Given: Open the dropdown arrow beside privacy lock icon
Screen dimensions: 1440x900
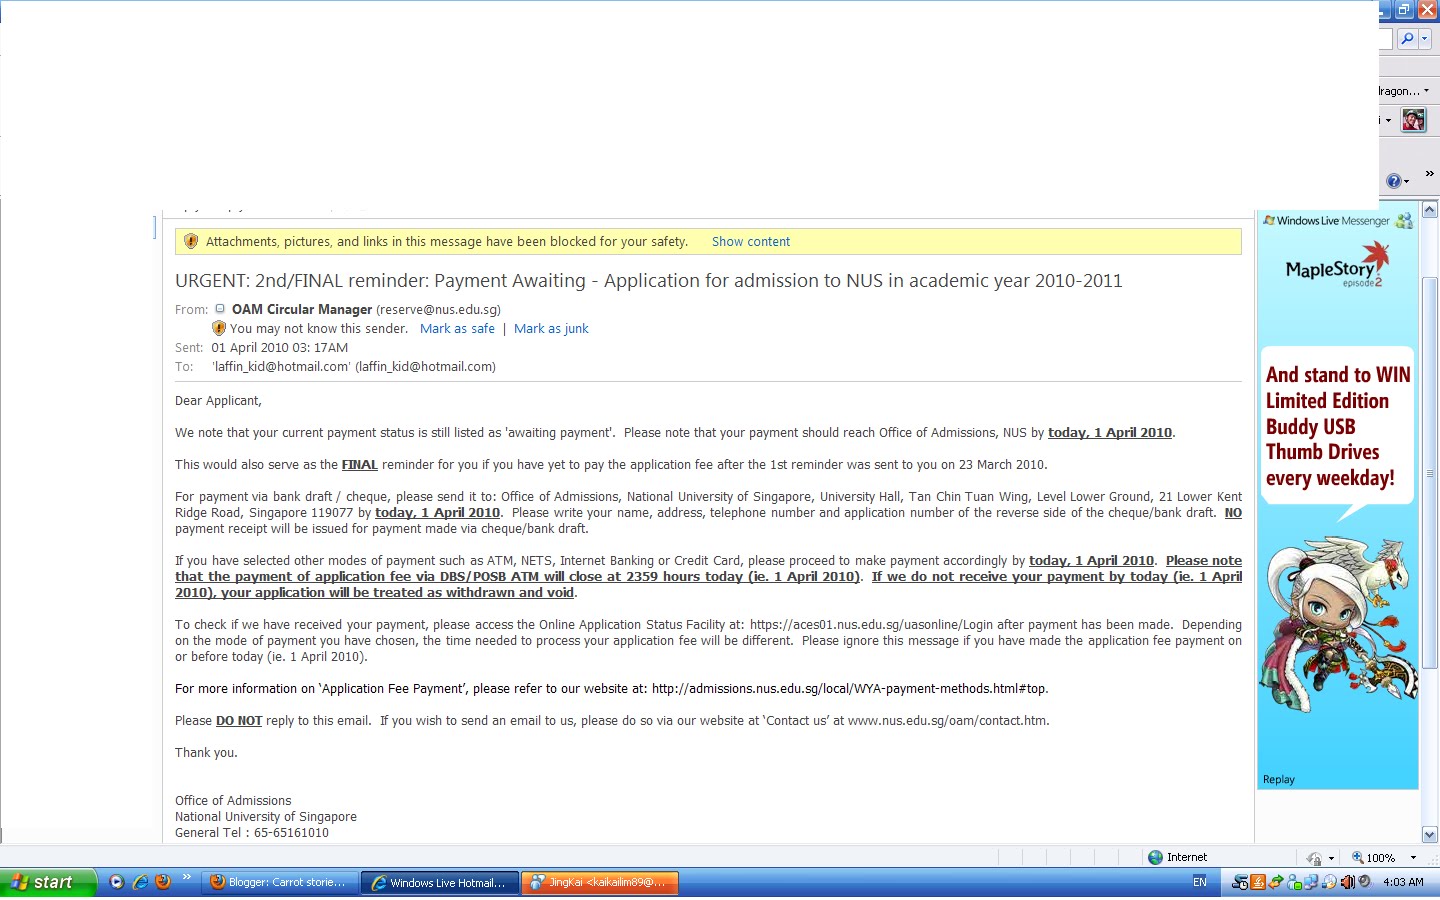Looking at the screenshot, I should coord(1331,858).
